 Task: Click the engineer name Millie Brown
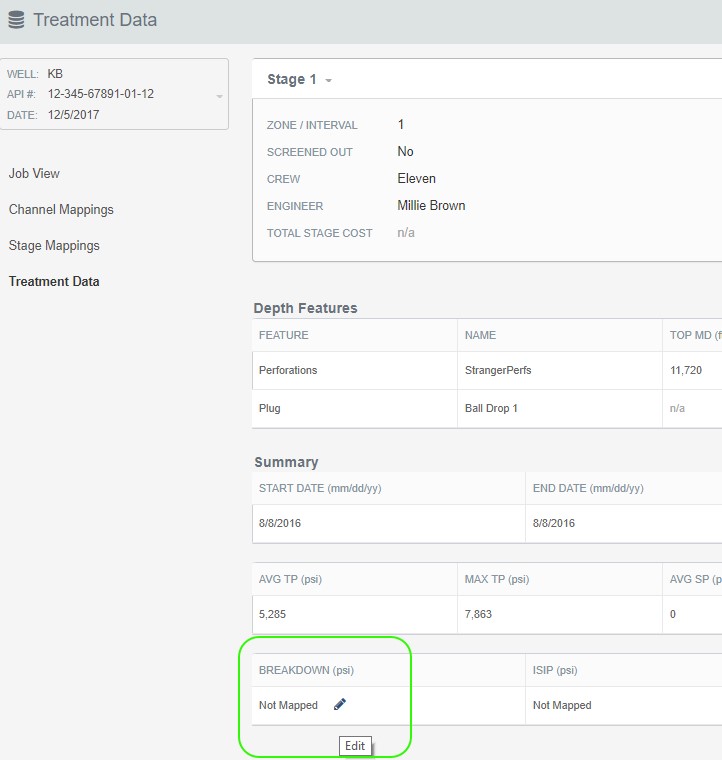(431, 206)
